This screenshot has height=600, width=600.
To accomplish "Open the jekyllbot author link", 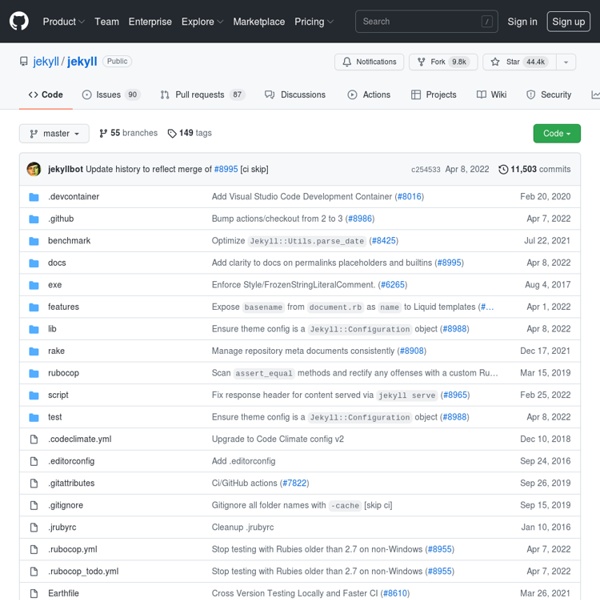I will tap(65, 169).
